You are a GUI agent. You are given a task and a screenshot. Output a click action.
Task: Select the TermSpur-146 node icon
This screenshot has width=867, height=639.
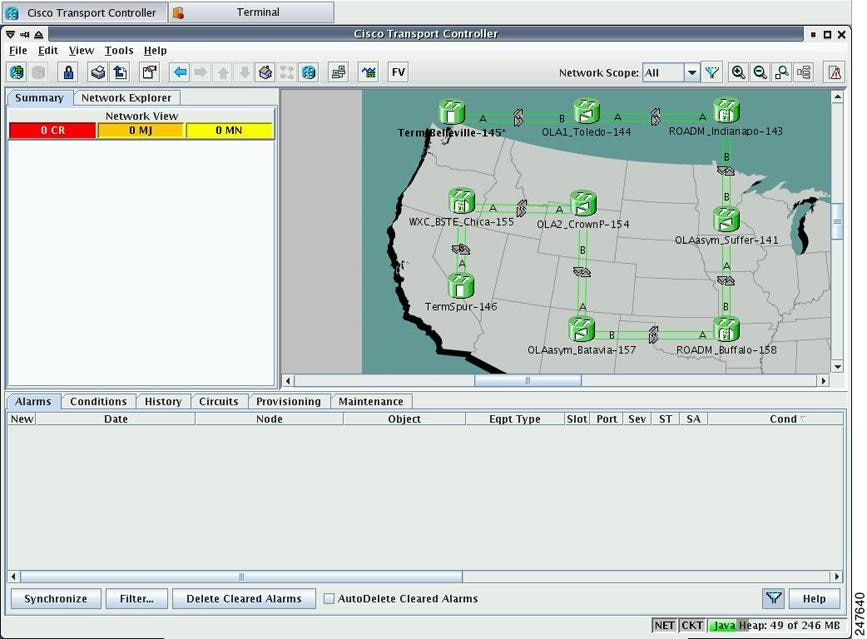click(461, 286)
